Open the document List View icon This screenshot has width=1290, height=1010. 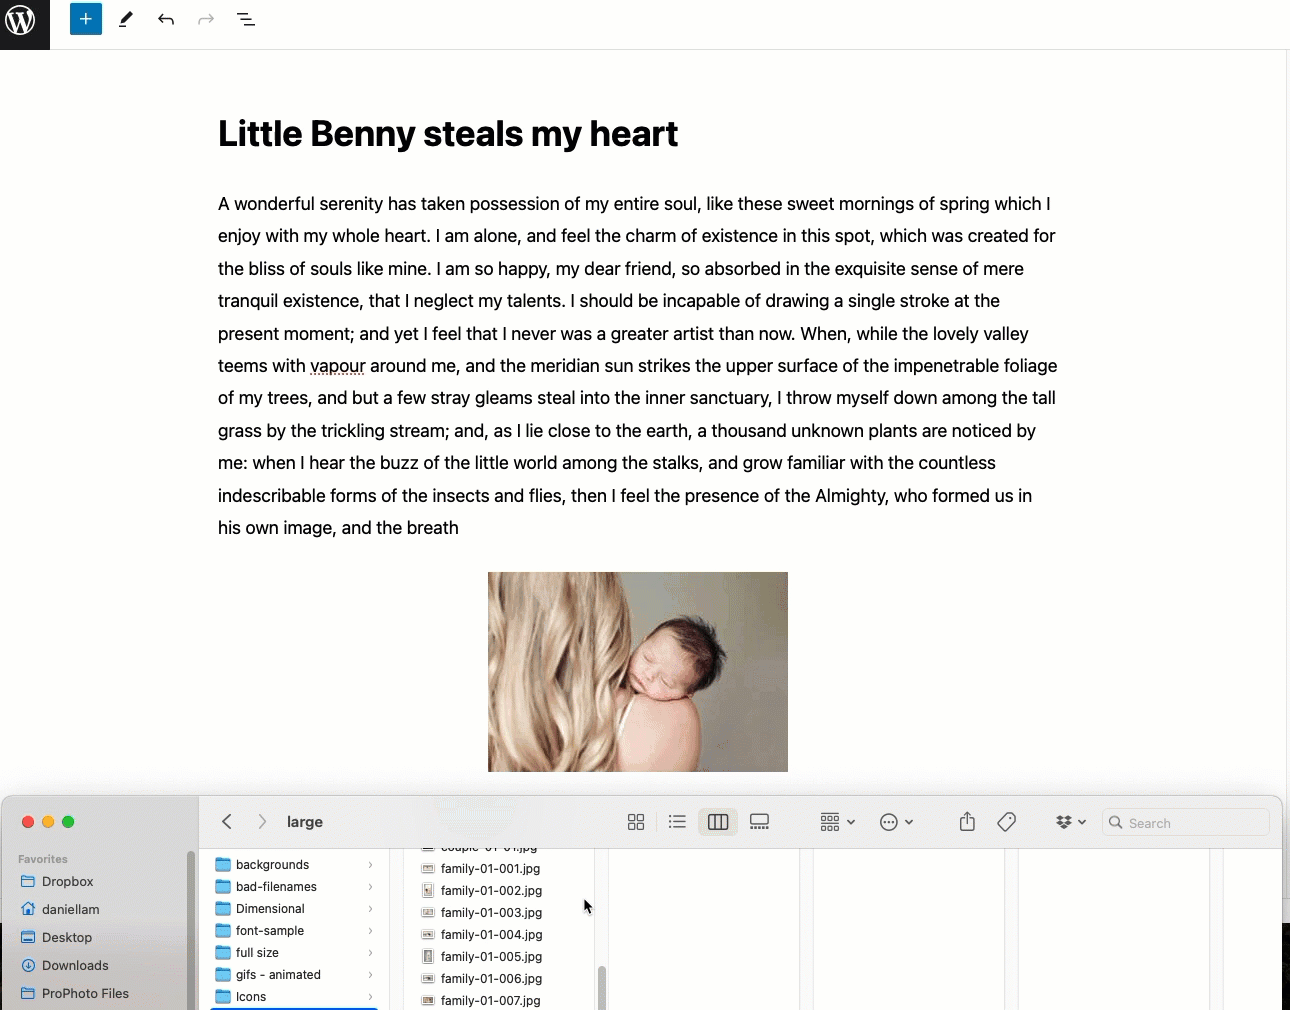[x=246, y=19]
